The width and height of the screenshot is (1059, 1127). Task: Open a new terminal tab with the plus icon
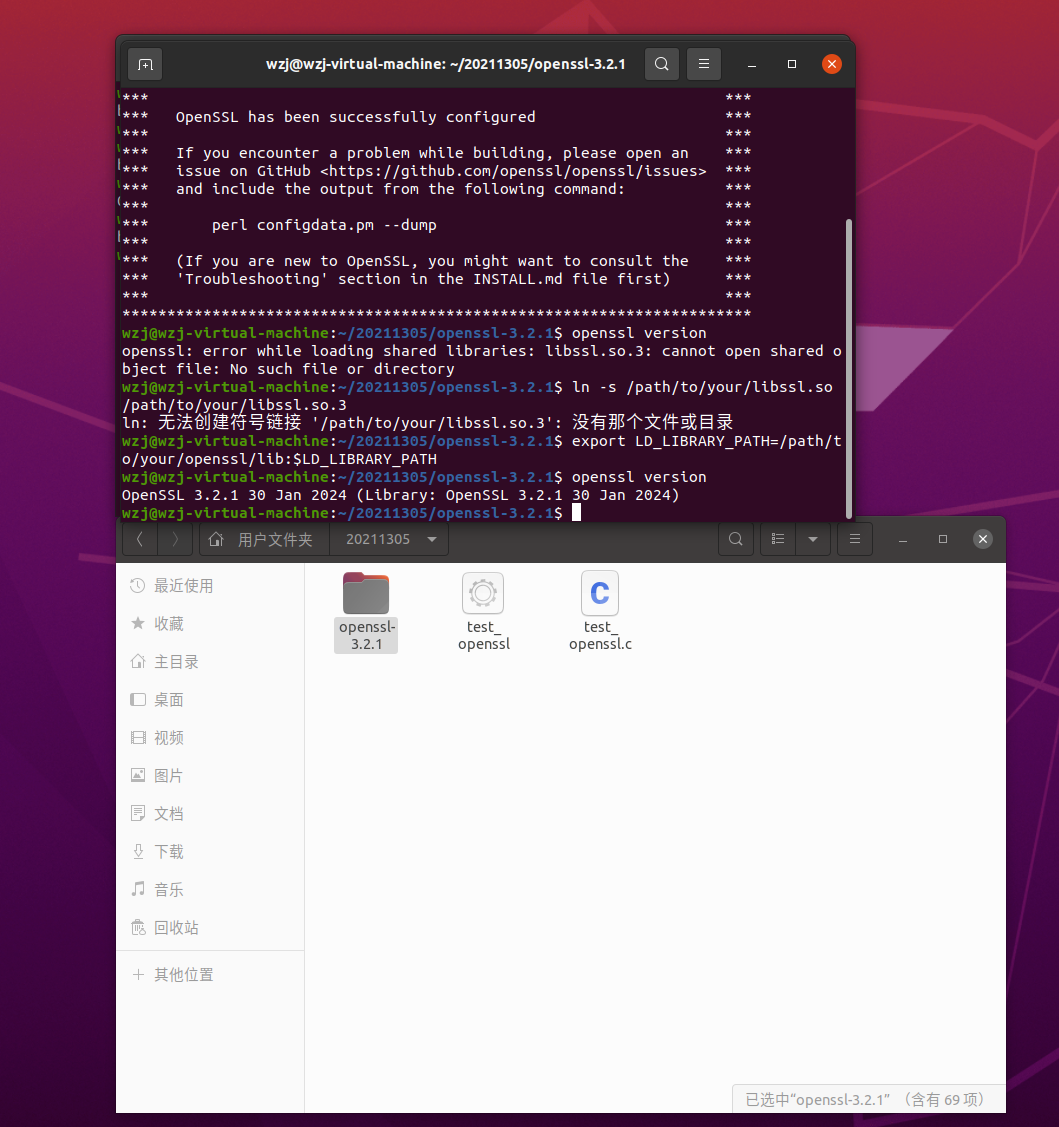click(x=145, y=65)
